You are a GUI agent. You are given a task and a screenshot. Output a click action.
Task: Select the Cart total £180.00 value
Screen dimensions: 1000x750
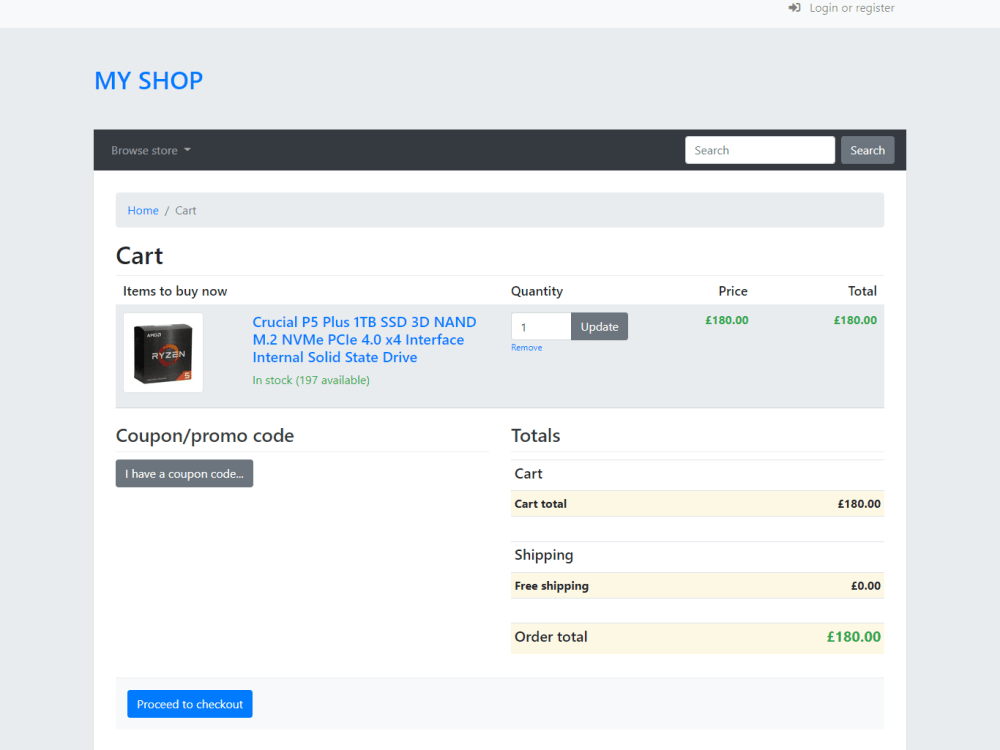(x=859, y=504)
